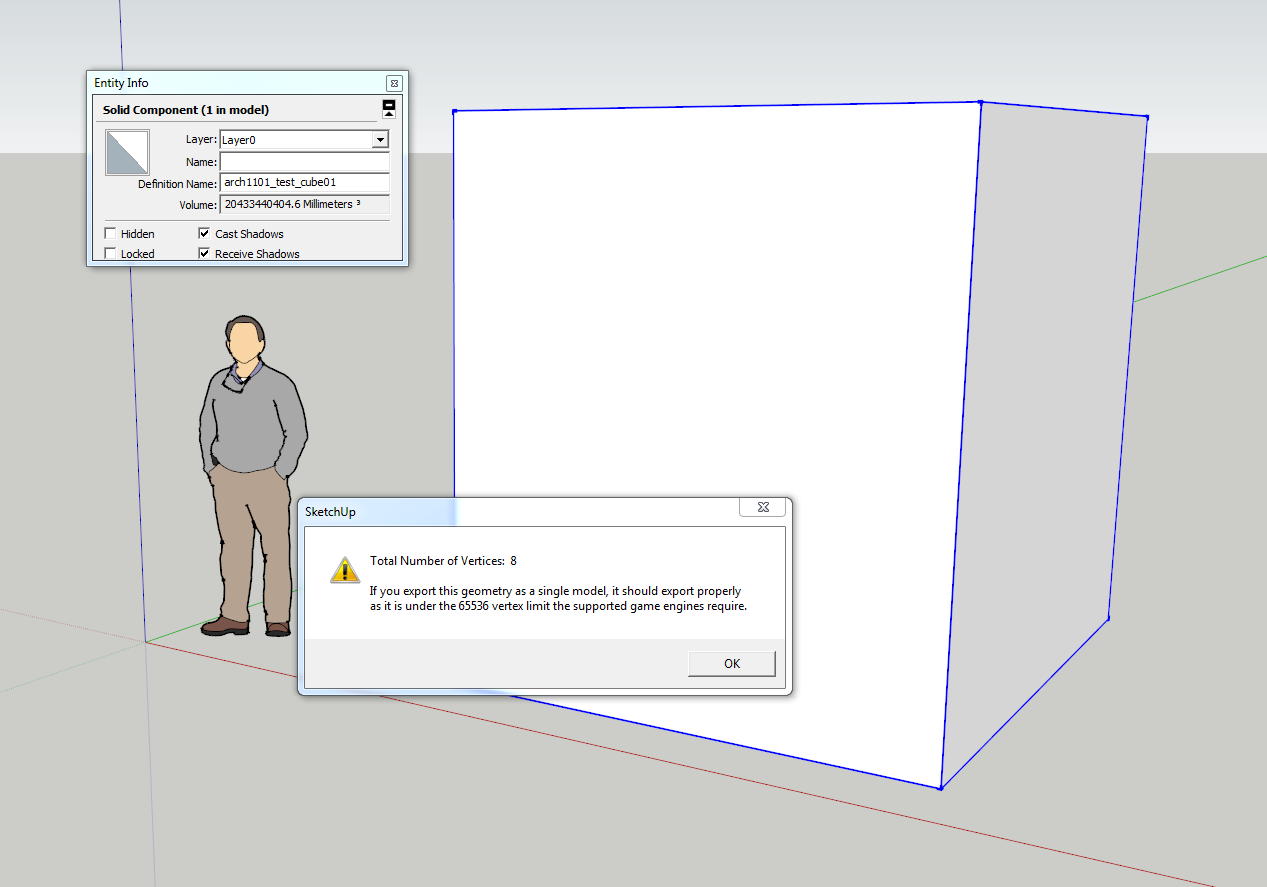Uncheck the Receive Shadows checkbox
This screenshot has height=887, width=1267.
pos(204,254)
